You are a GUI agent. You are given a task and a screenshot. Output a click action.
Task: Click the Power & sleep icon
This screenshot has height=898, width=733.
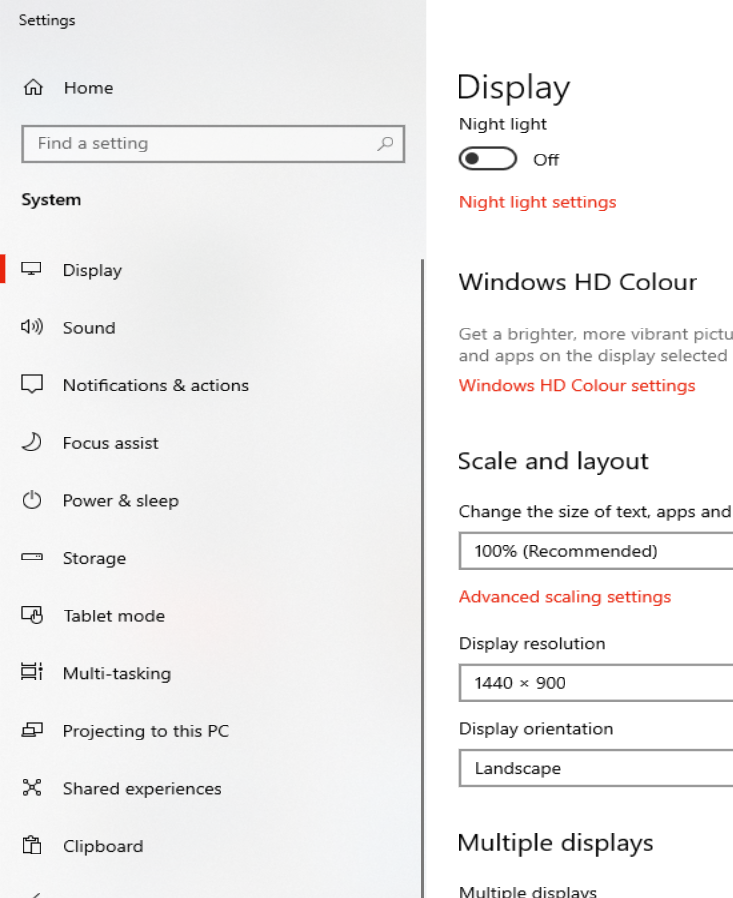(31, 500)
